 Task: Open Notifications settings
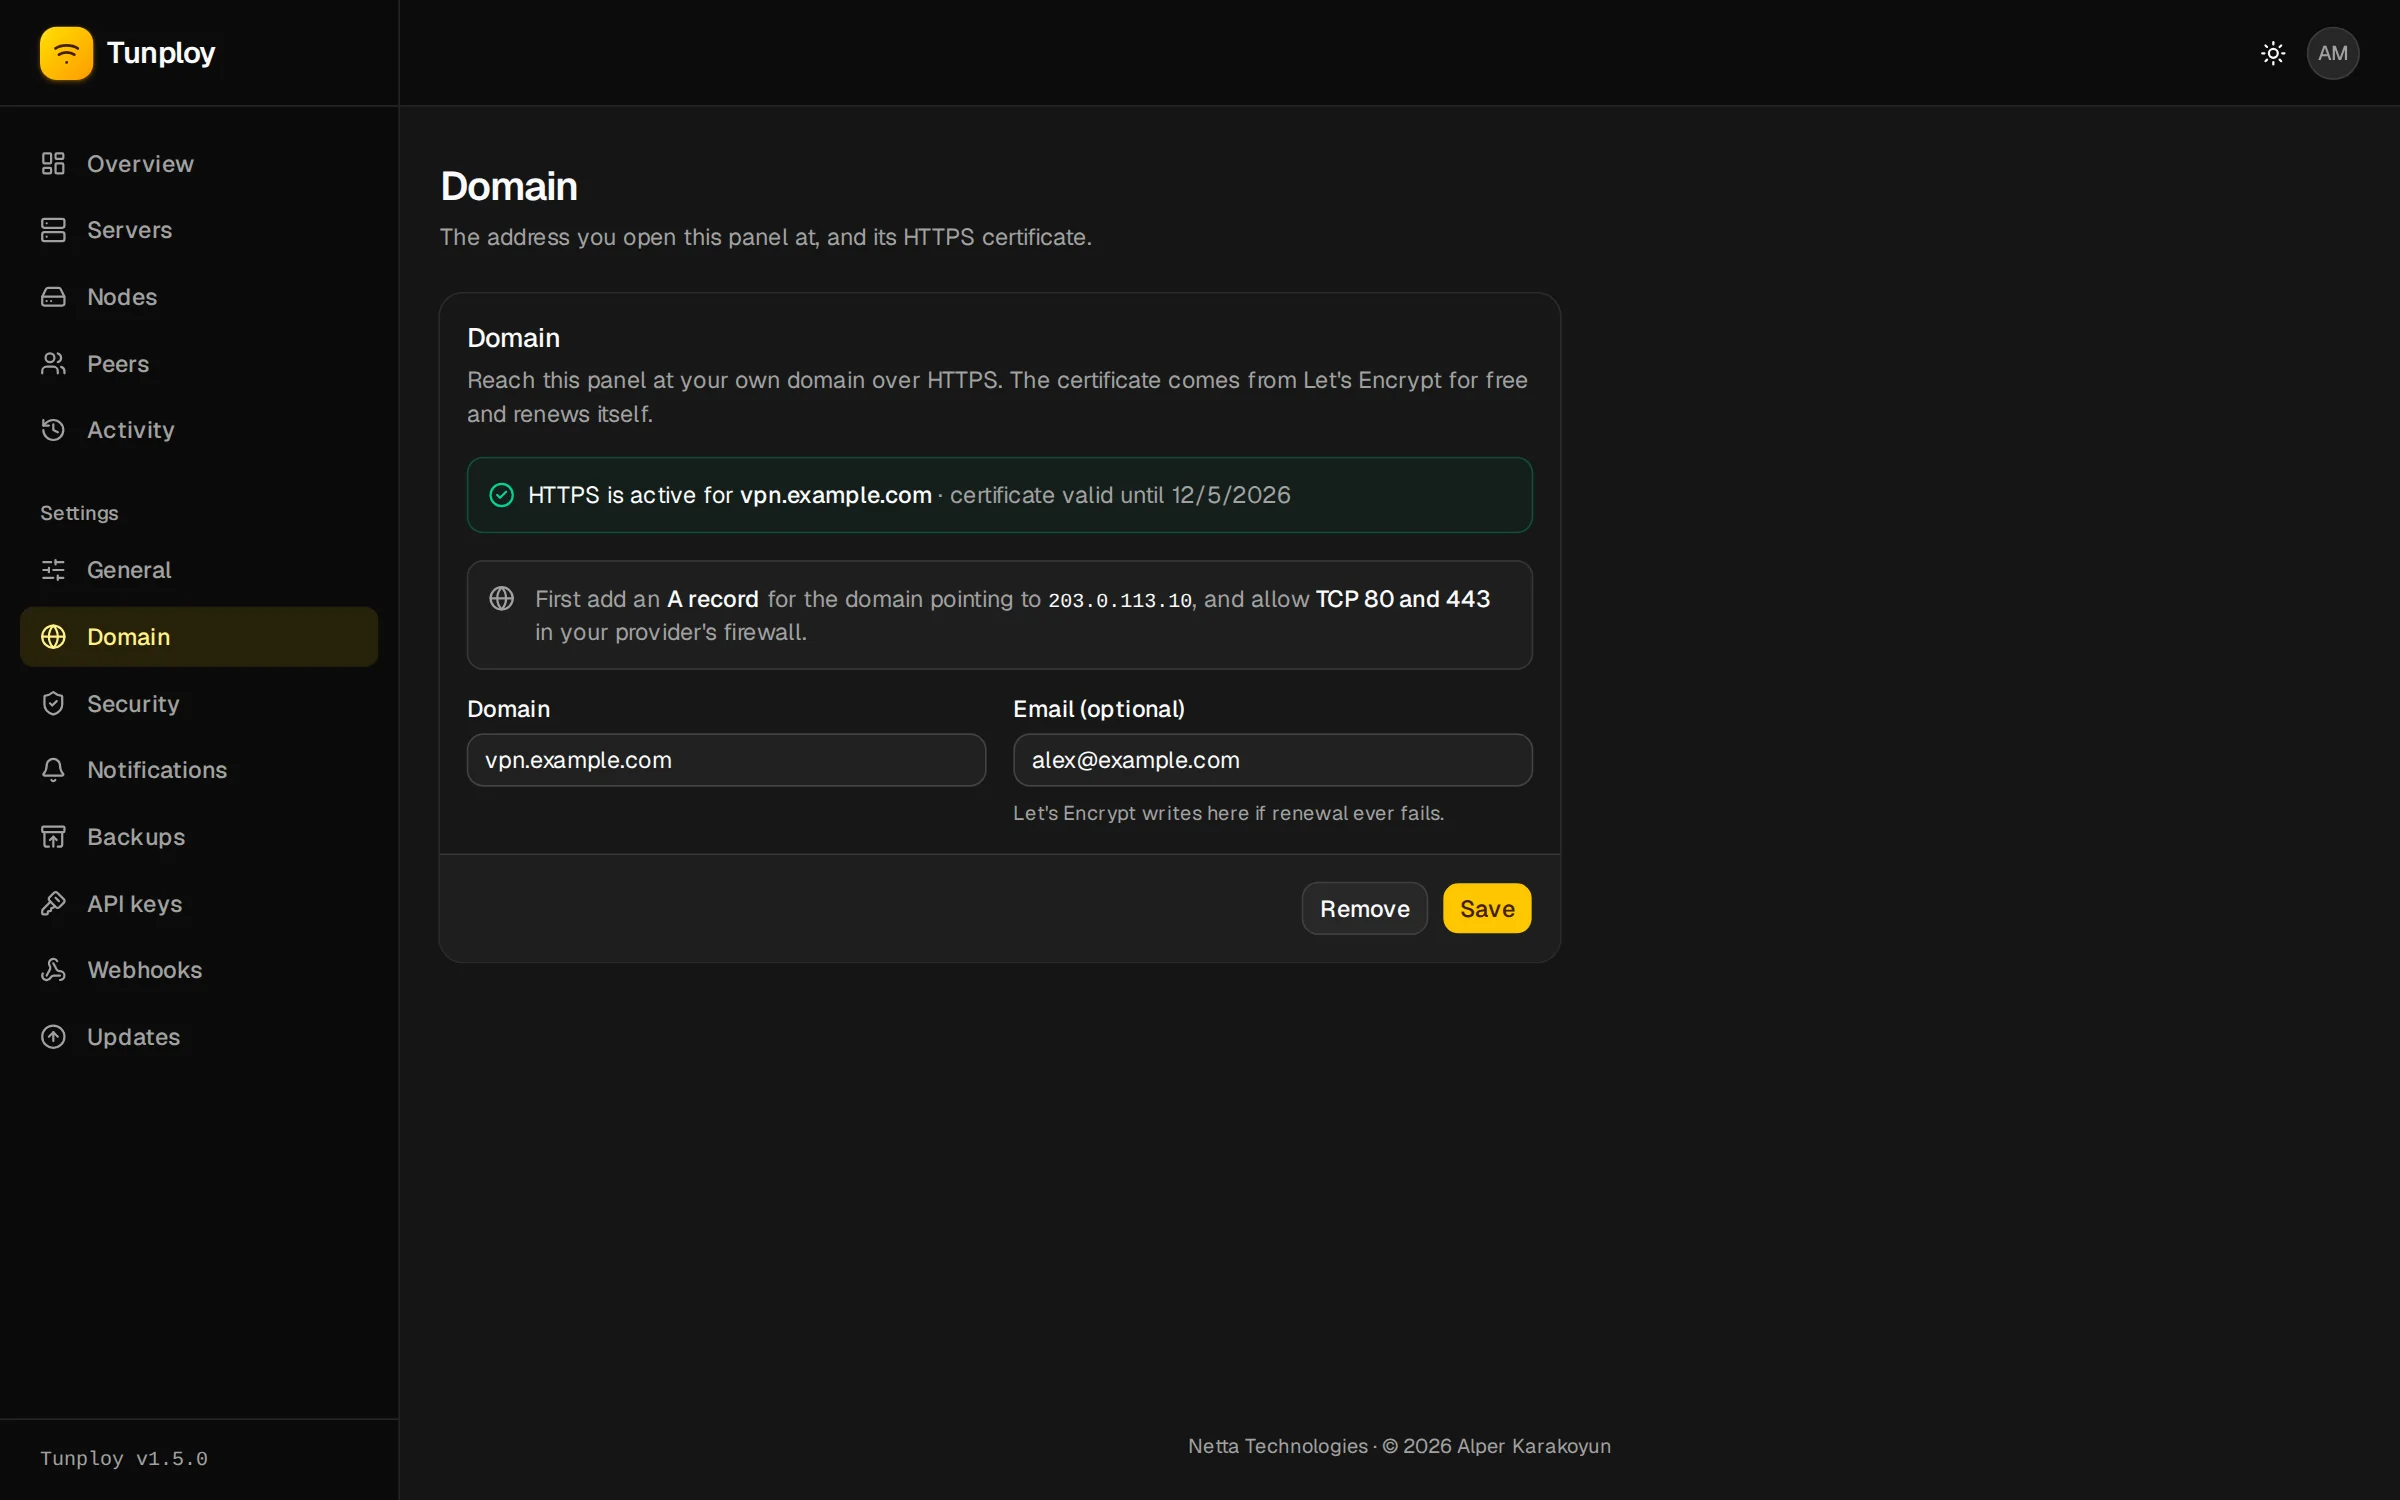(199, 770)
